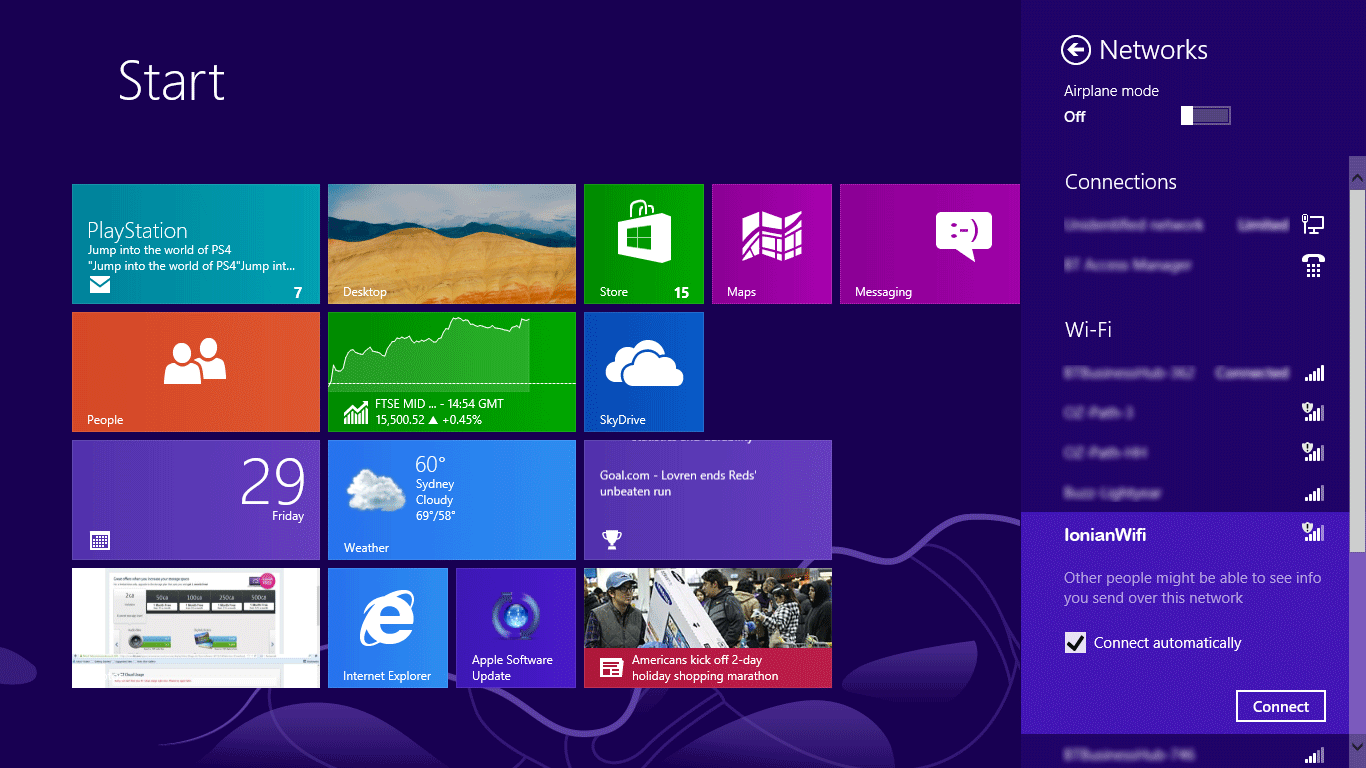Screen dimensions: 1366x768
Task: Click the Networks panel scrollbar thumb
Action: (1357, 370)
